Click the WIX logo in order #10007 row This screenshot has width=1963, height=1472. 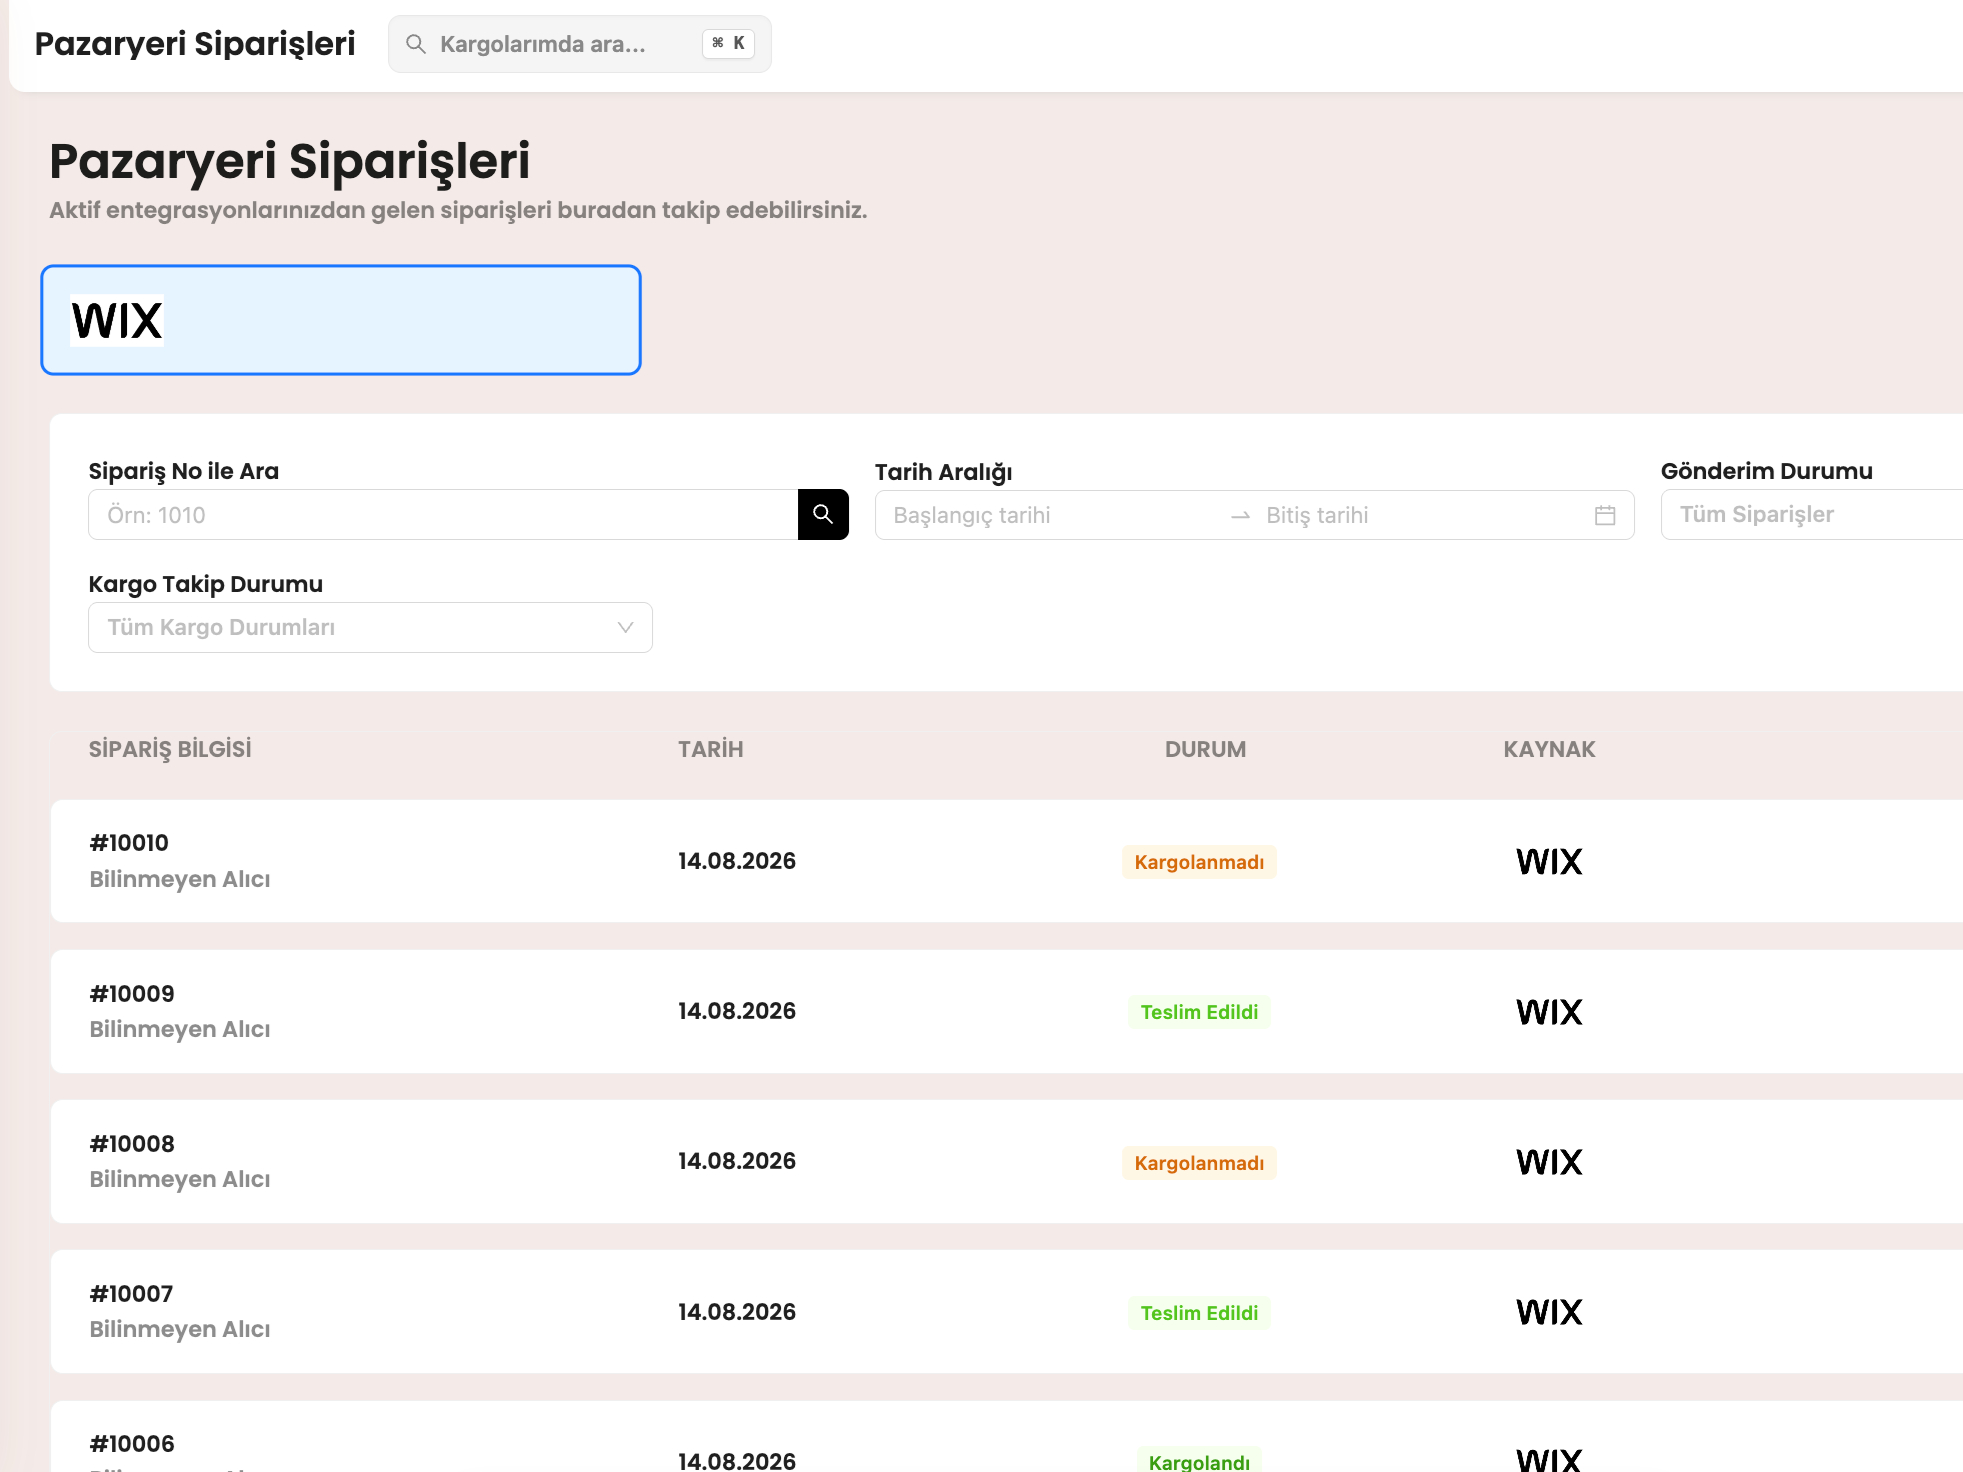(1549, 1312)
